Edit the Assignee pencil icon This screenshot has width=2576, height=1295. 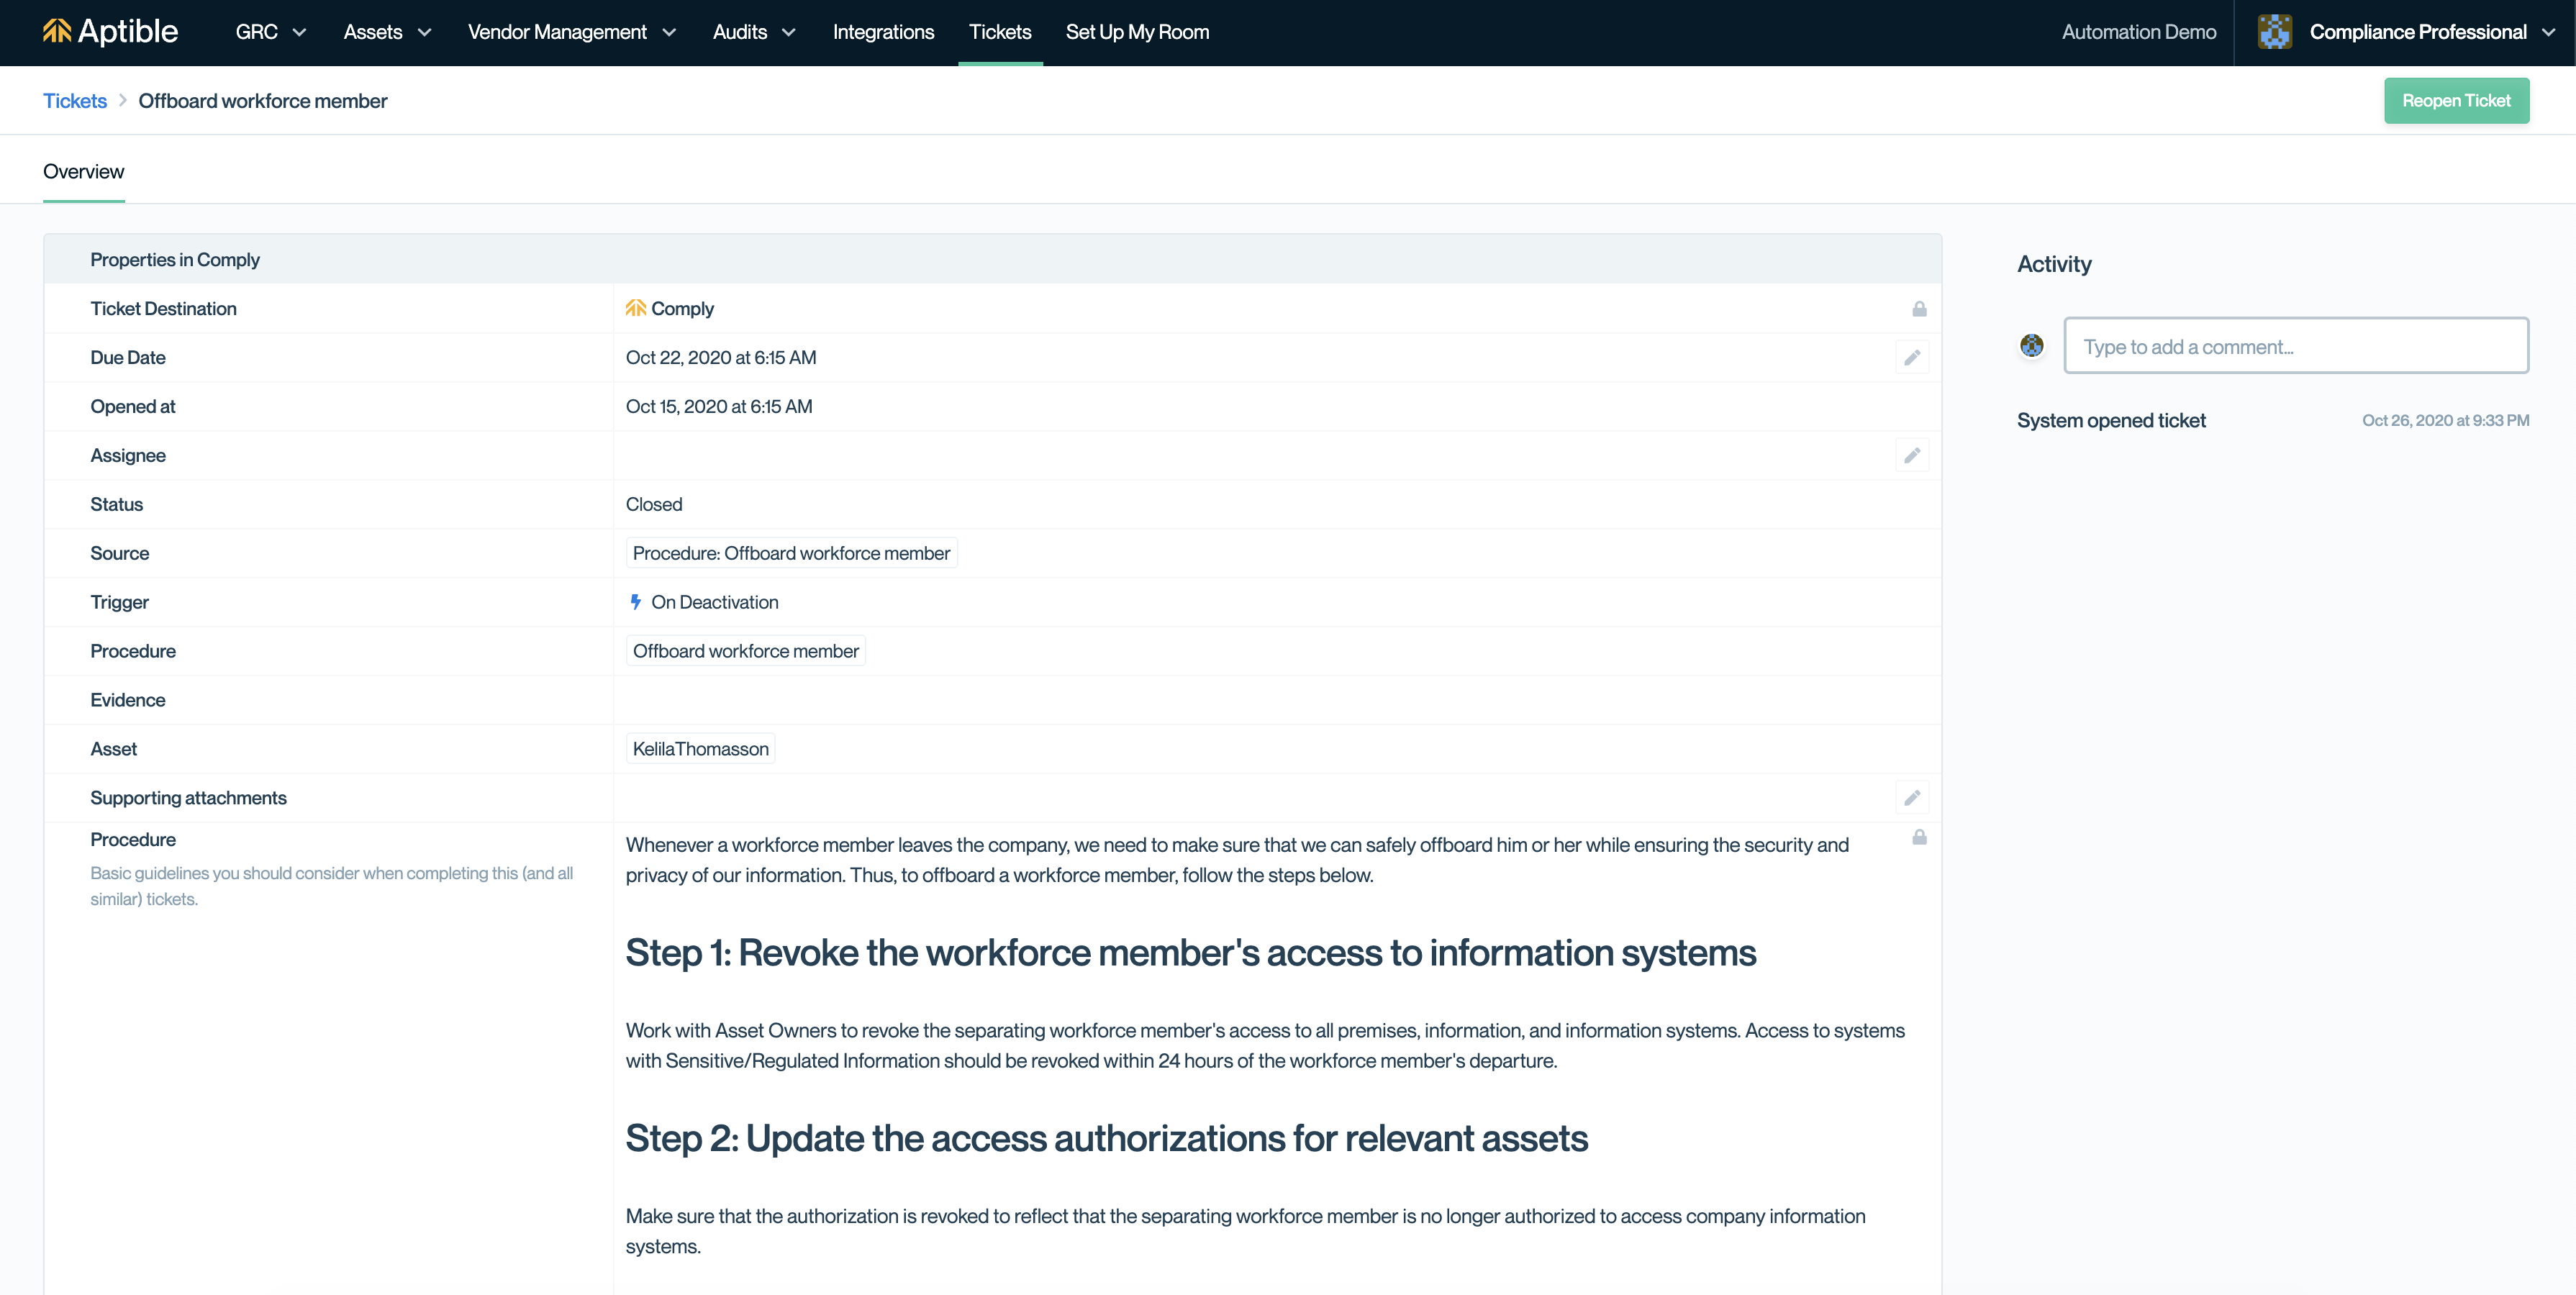point(1911,456)
